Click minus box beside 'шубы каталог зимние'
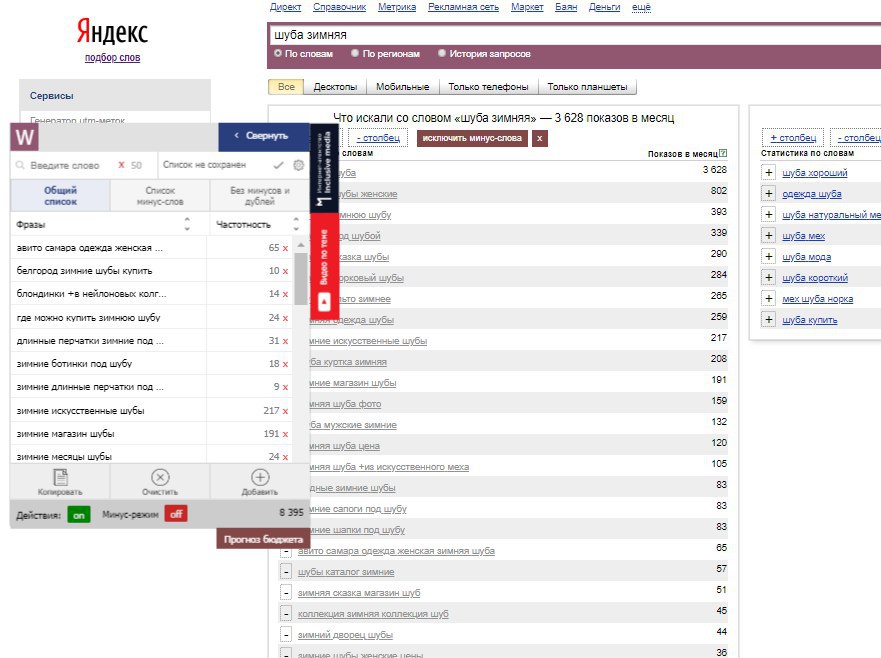Screen dimensions: 881x658 pyautogui.click(x=286, y=572)
